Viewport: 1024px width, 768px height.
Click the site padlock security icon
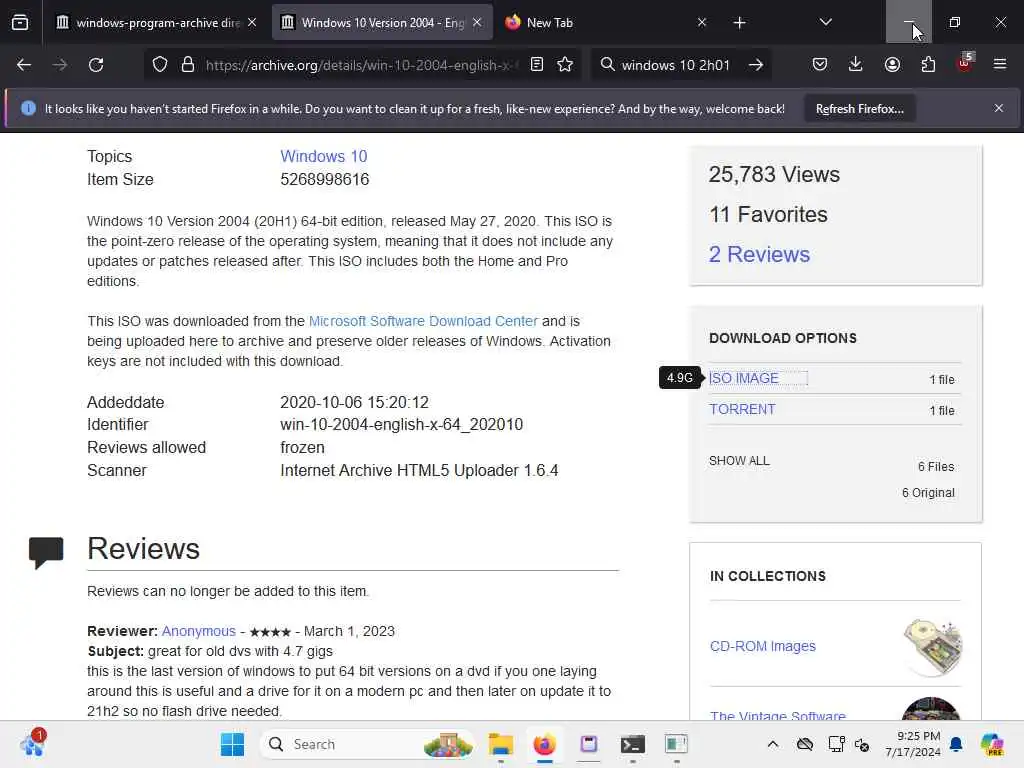point(188,65)
